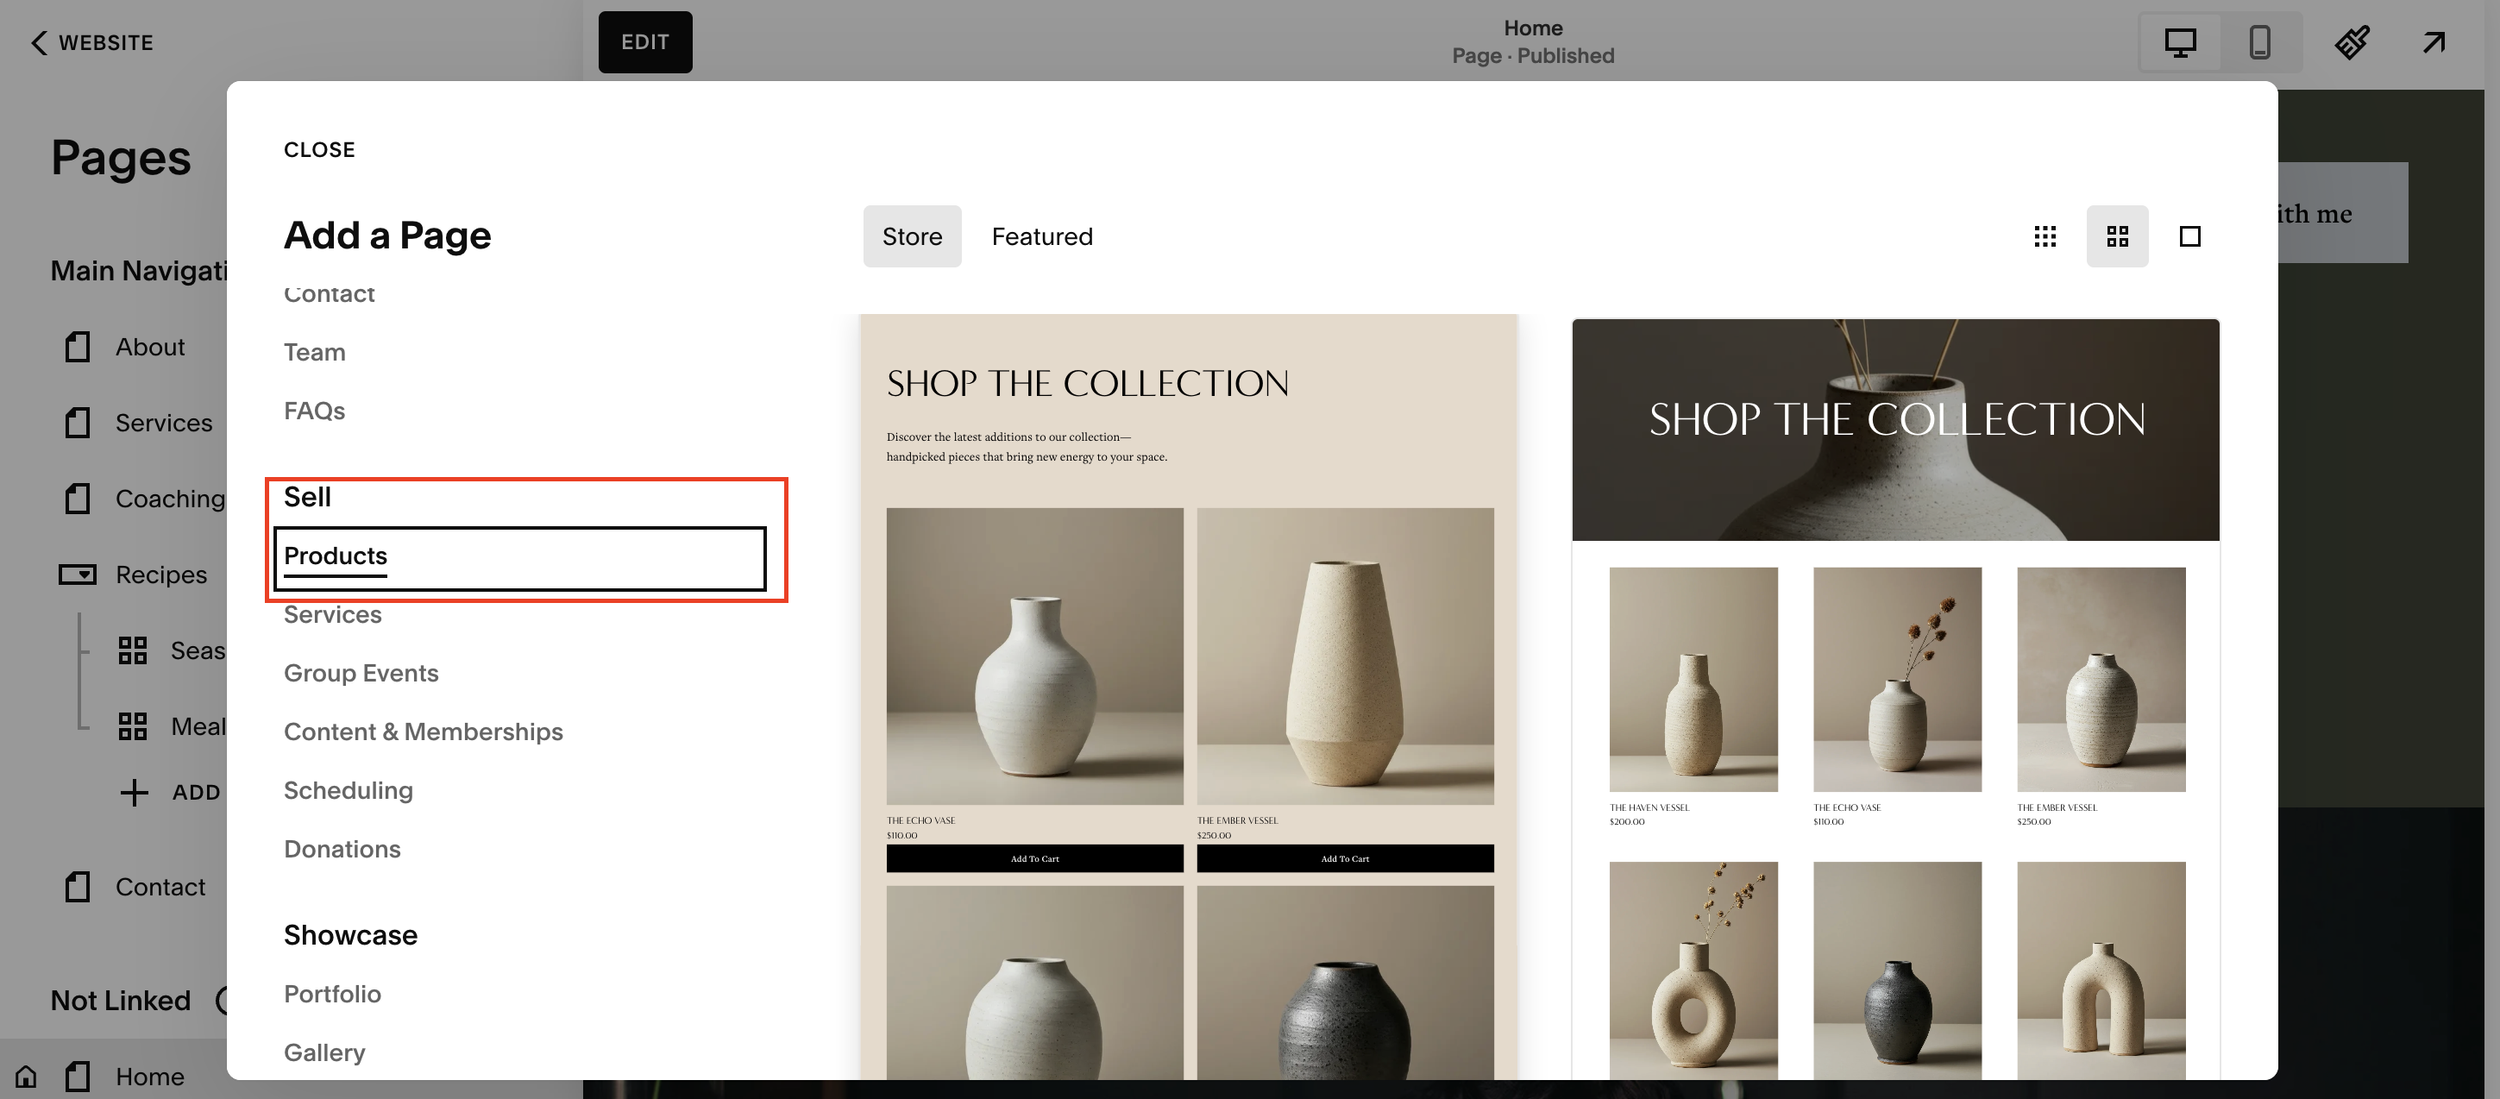Image resolution: width=2500 pixels, height=1099 pixels.
Task: Select the medium grid template view
Action: pos(2117,236)
